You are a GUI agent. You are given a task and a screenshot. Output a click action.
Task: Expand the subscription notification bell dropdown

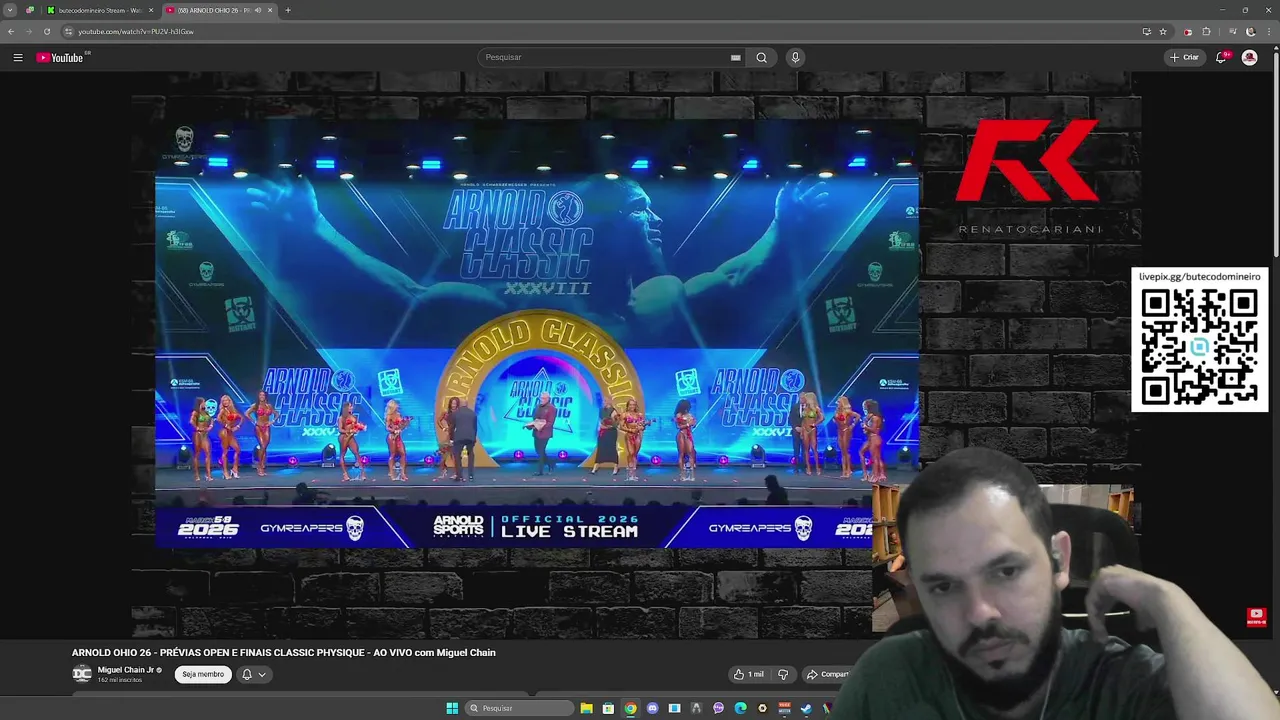tap(254, 674)
